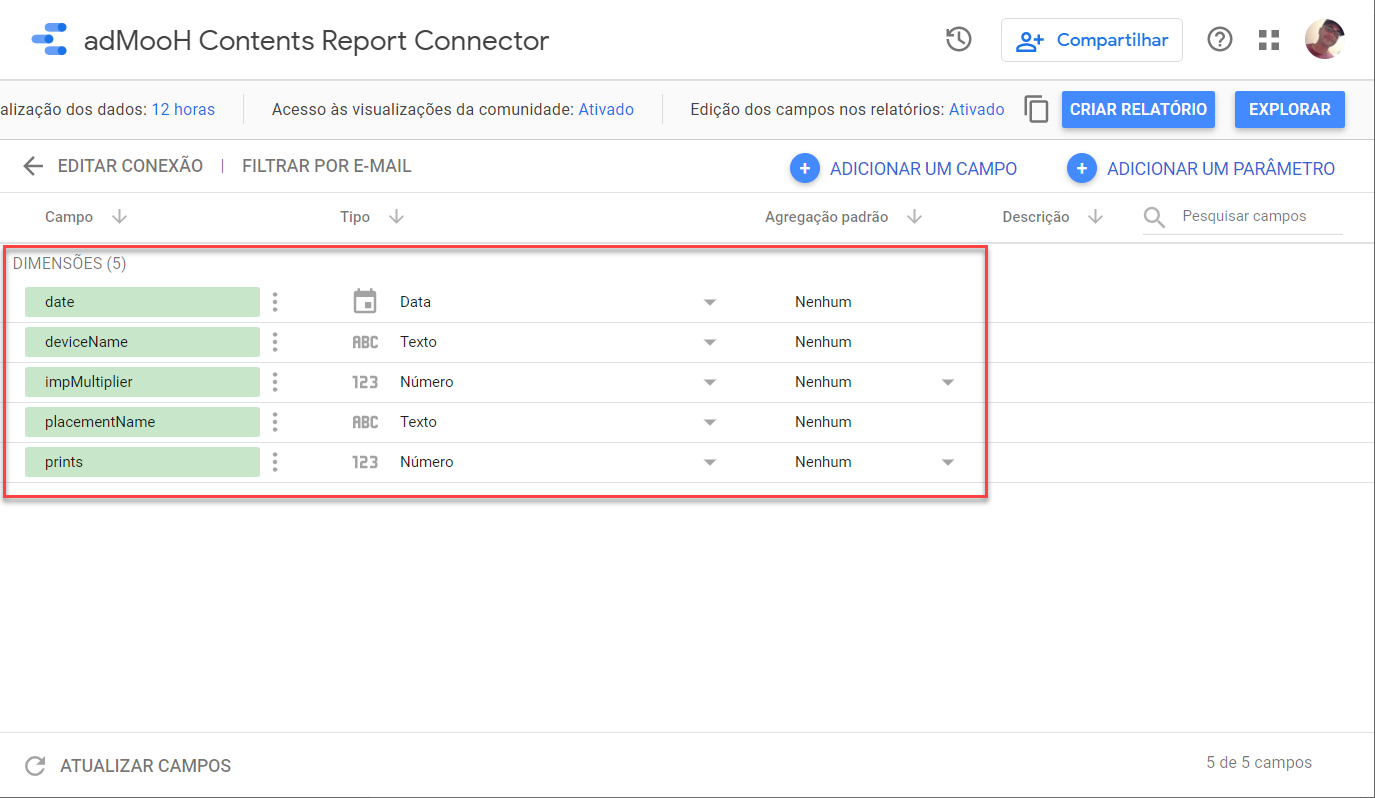
Task: Click the back arrow beside Editar Conexão
Action: (x=34, y=166)
